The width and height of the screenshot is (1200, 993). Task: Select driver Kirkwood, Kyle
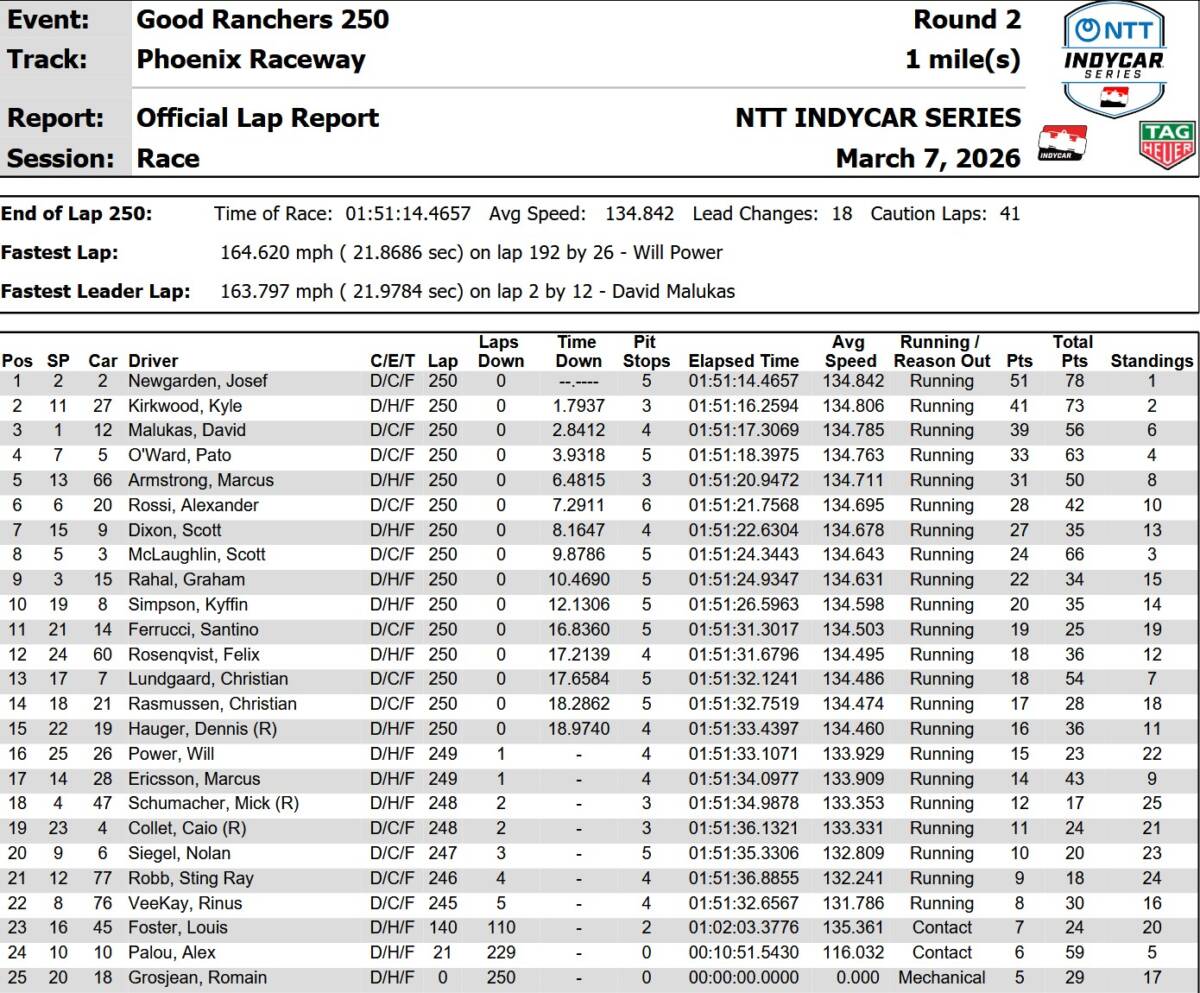click(x=185, y=406)
